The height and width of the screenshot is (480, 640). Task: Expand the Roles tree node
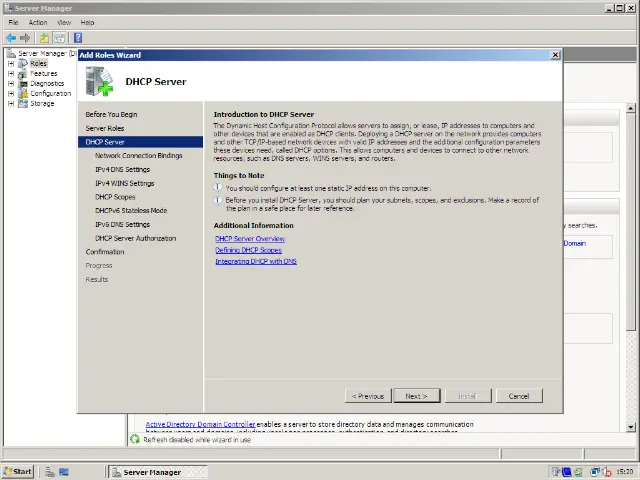tap(11, 64)
